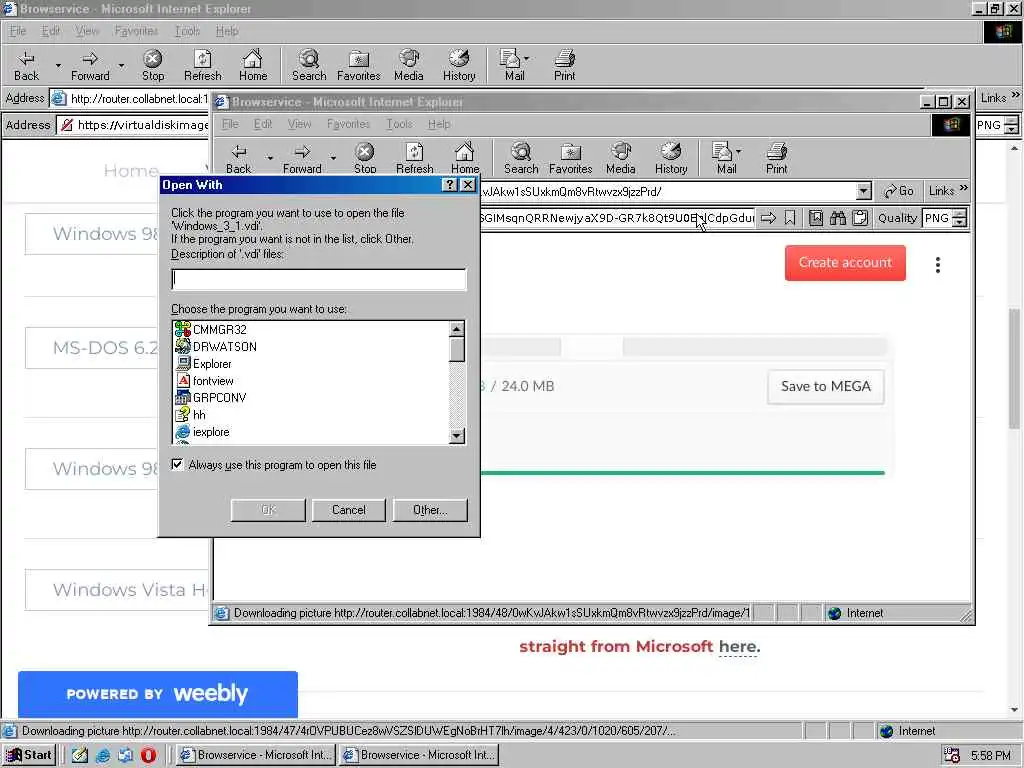Expand the front window address bar dropdown
Screen dimensions: 1024x768
[863, 191]
